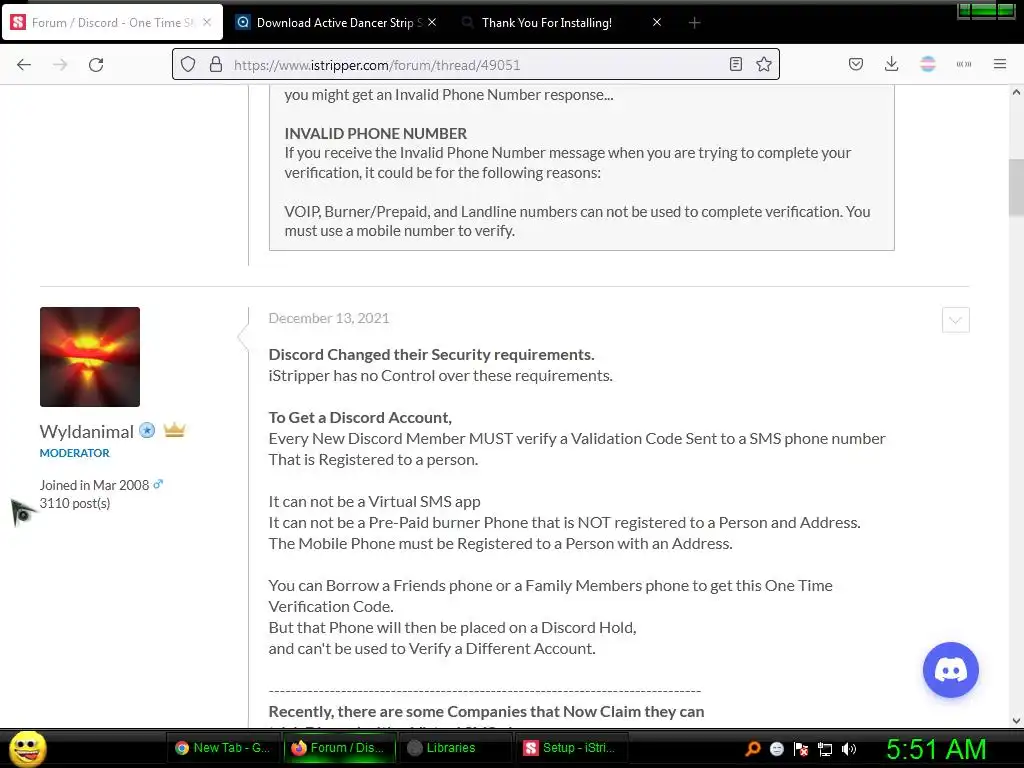
Task: Click 'To Get a Discord Account,' heading
Action: [x=360, y=417]
